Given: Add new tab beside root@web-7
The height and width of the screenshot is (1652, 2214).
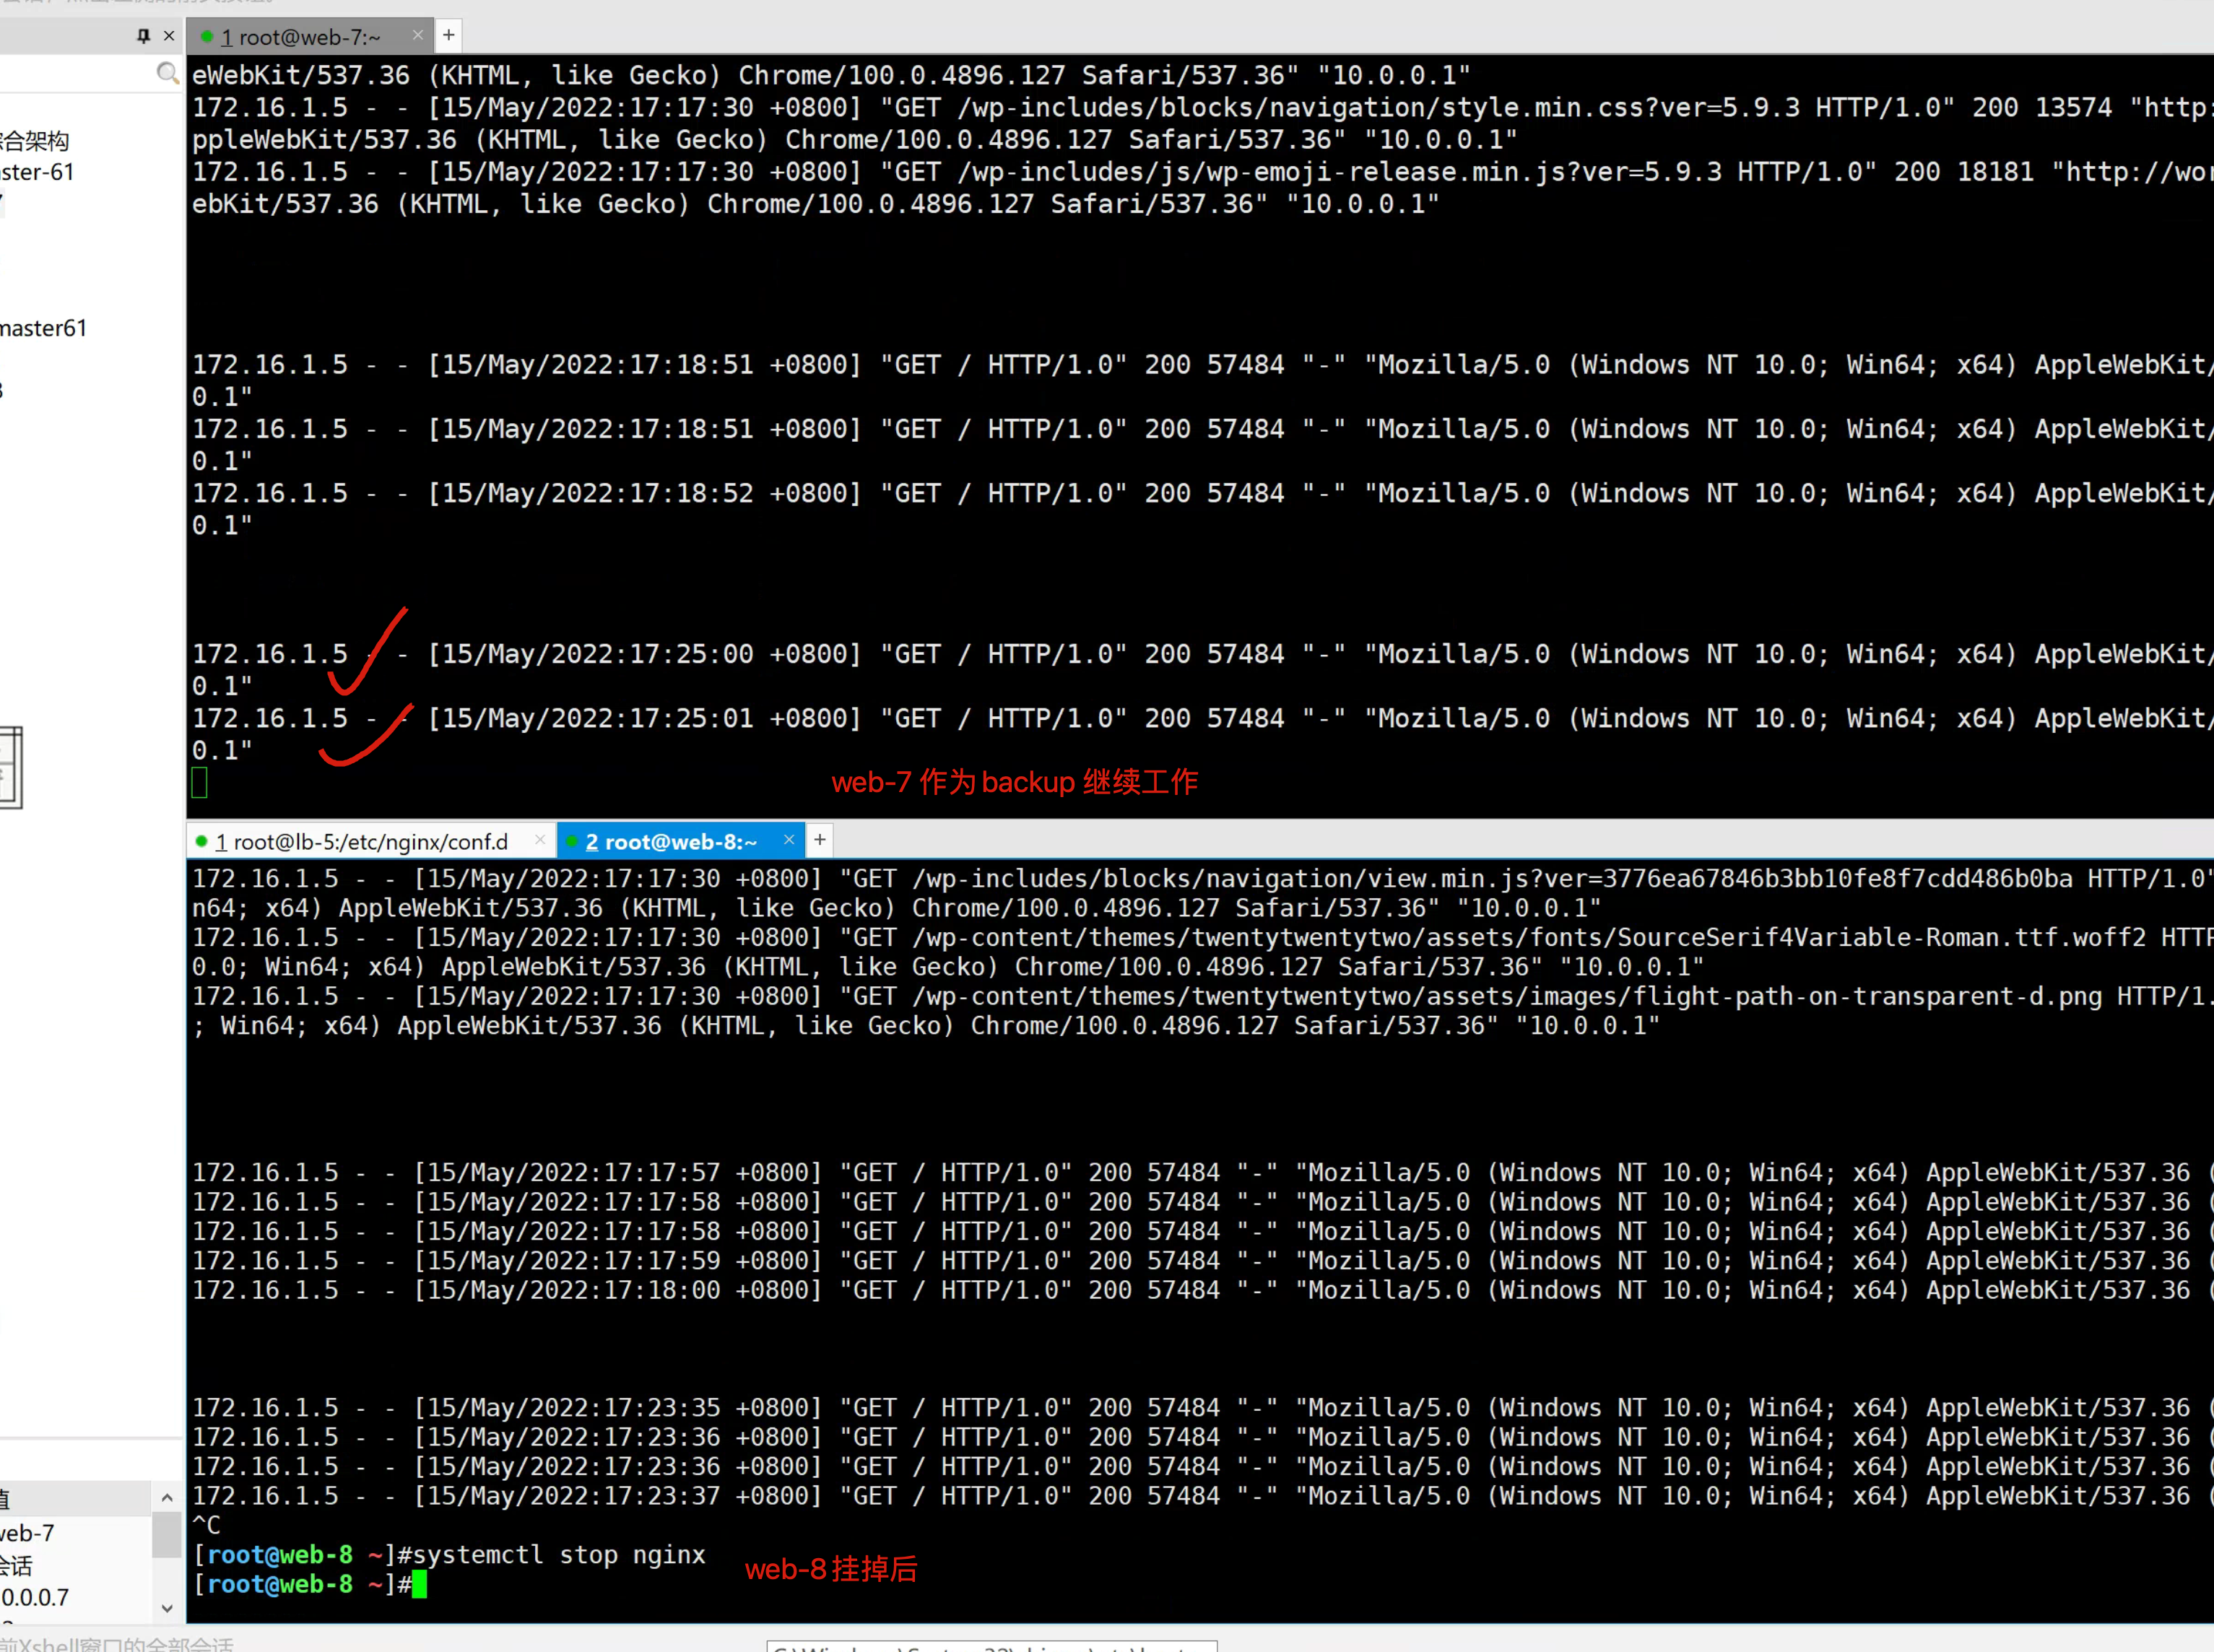Looking at the screenshot, I should [449, 36].
